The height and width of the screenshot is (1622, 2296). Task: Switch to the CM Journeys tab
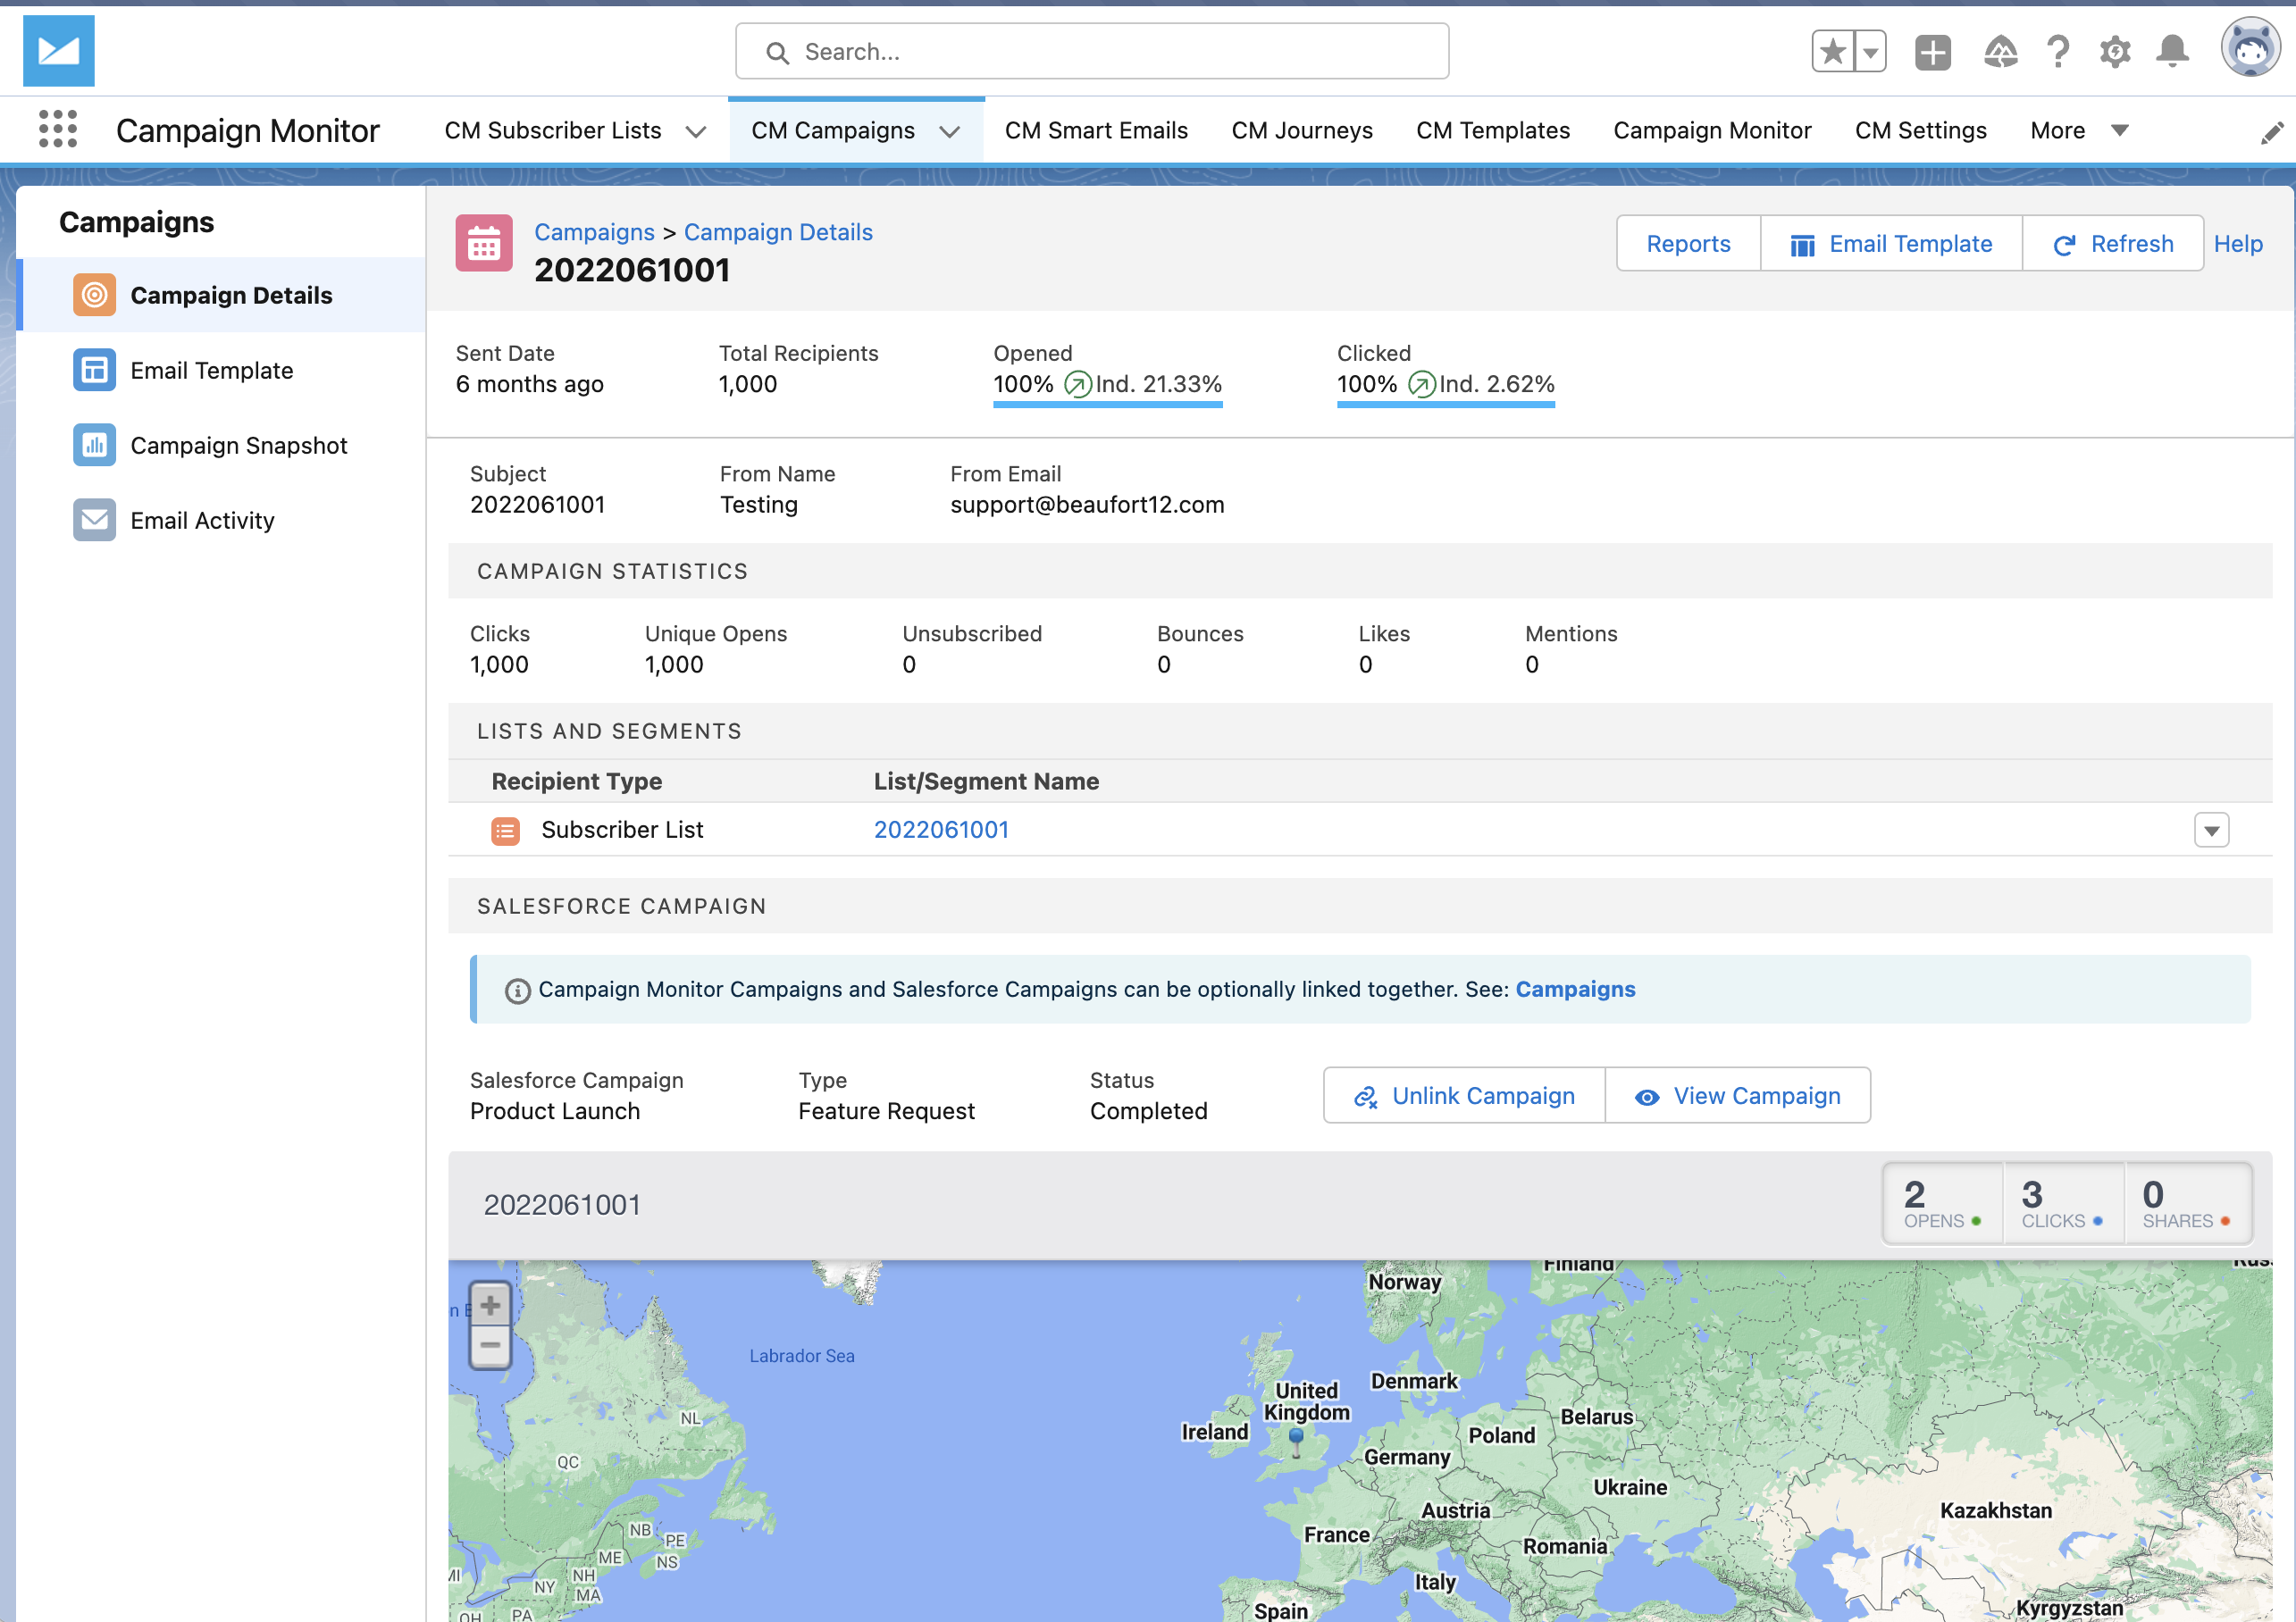[x=1301, y=130]
